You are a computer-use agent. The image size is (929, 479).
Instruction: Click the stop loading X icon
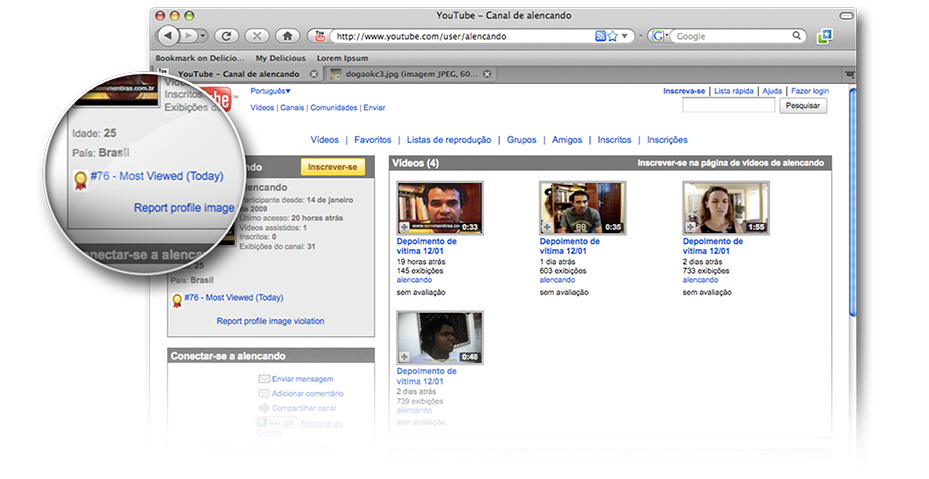(x=257, y=36)
